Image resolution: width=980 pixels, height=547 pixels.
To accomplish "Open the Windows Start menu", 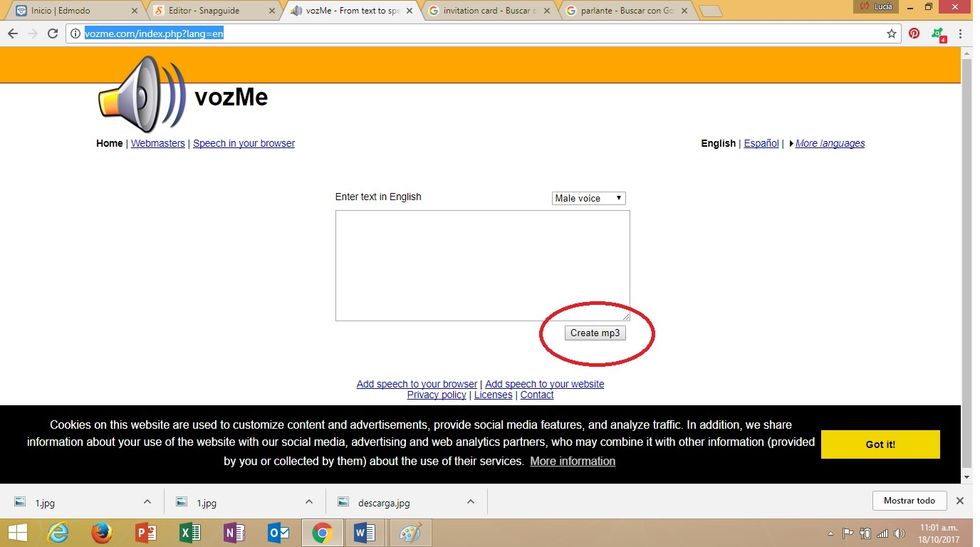I will tap(17, 533).
